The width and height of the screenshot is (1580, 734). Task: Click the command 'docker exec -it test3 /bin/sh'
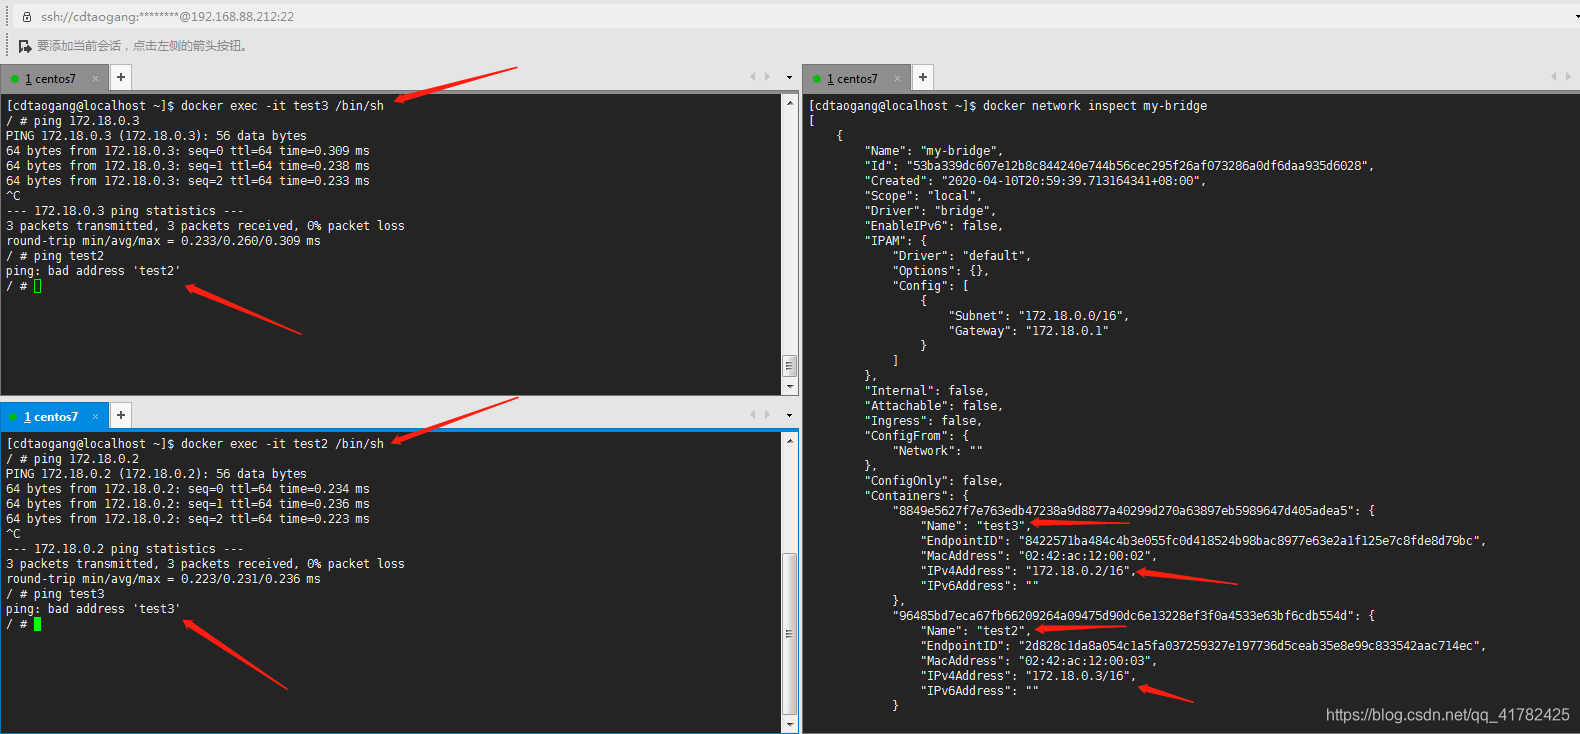[282, 106]
